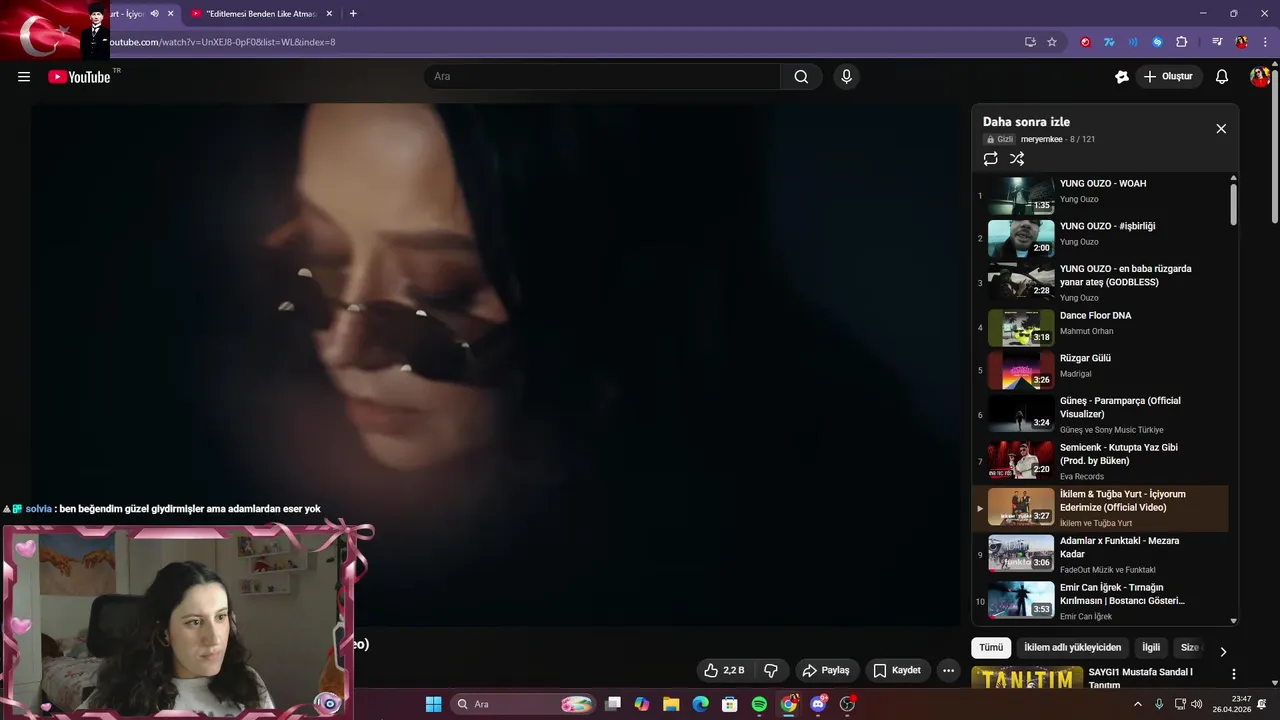The width and height of the screenshot is (1280, 720).
Task: Open the YouTube notifications bell
Action: click(1222, 77)
